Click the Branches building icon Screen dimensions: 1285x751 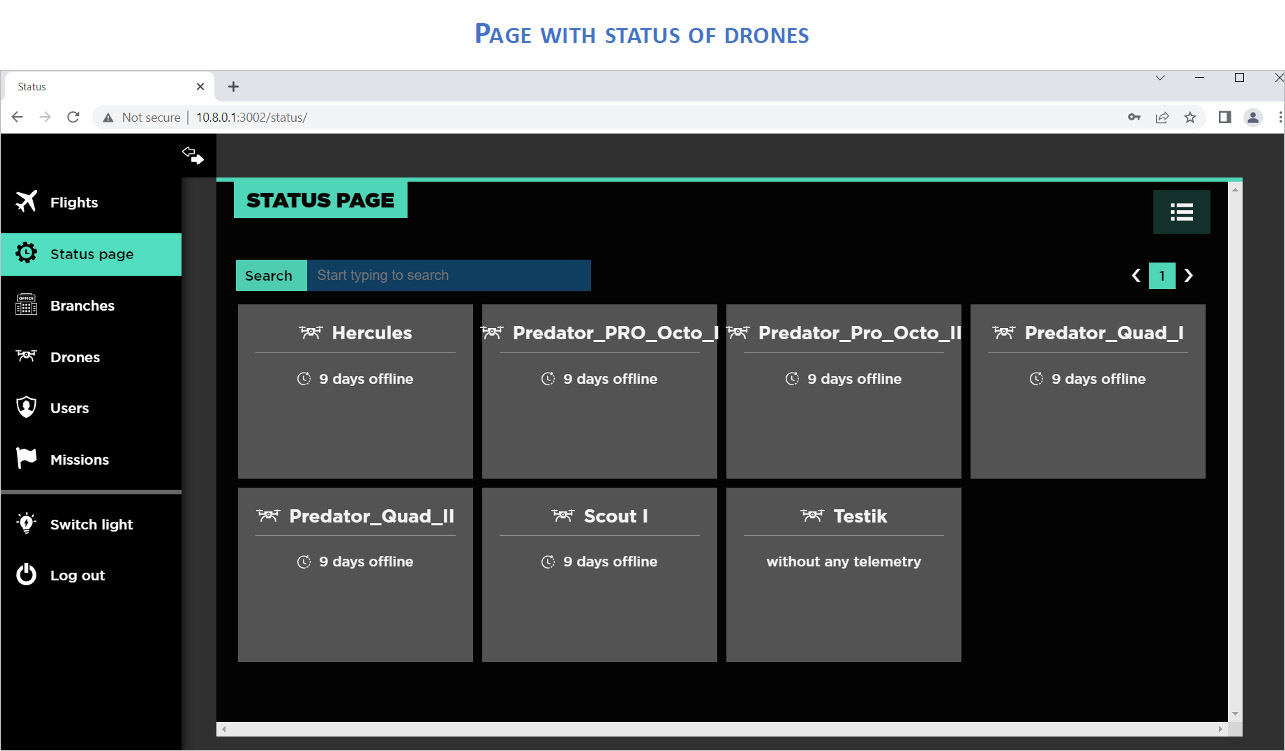click(27, 306)
